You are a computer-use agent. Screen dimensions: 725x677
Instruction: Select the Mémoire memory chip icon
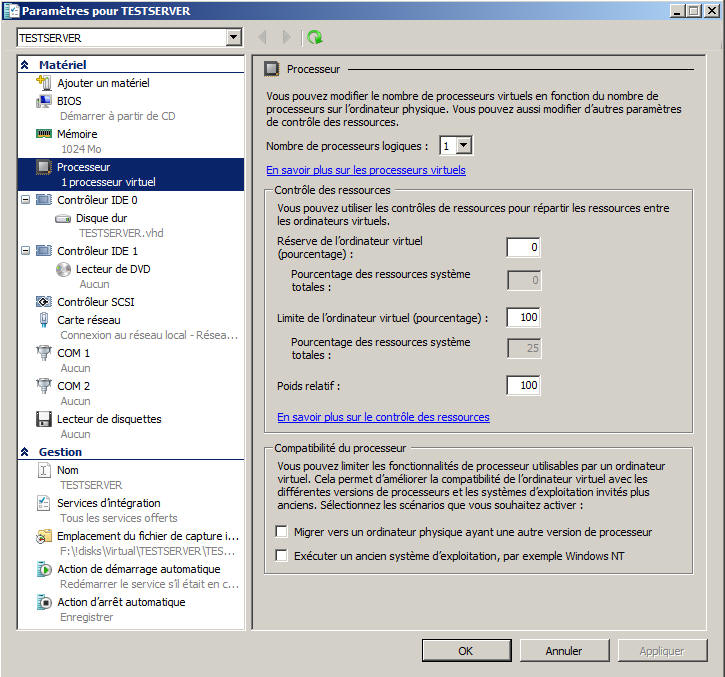44,133
